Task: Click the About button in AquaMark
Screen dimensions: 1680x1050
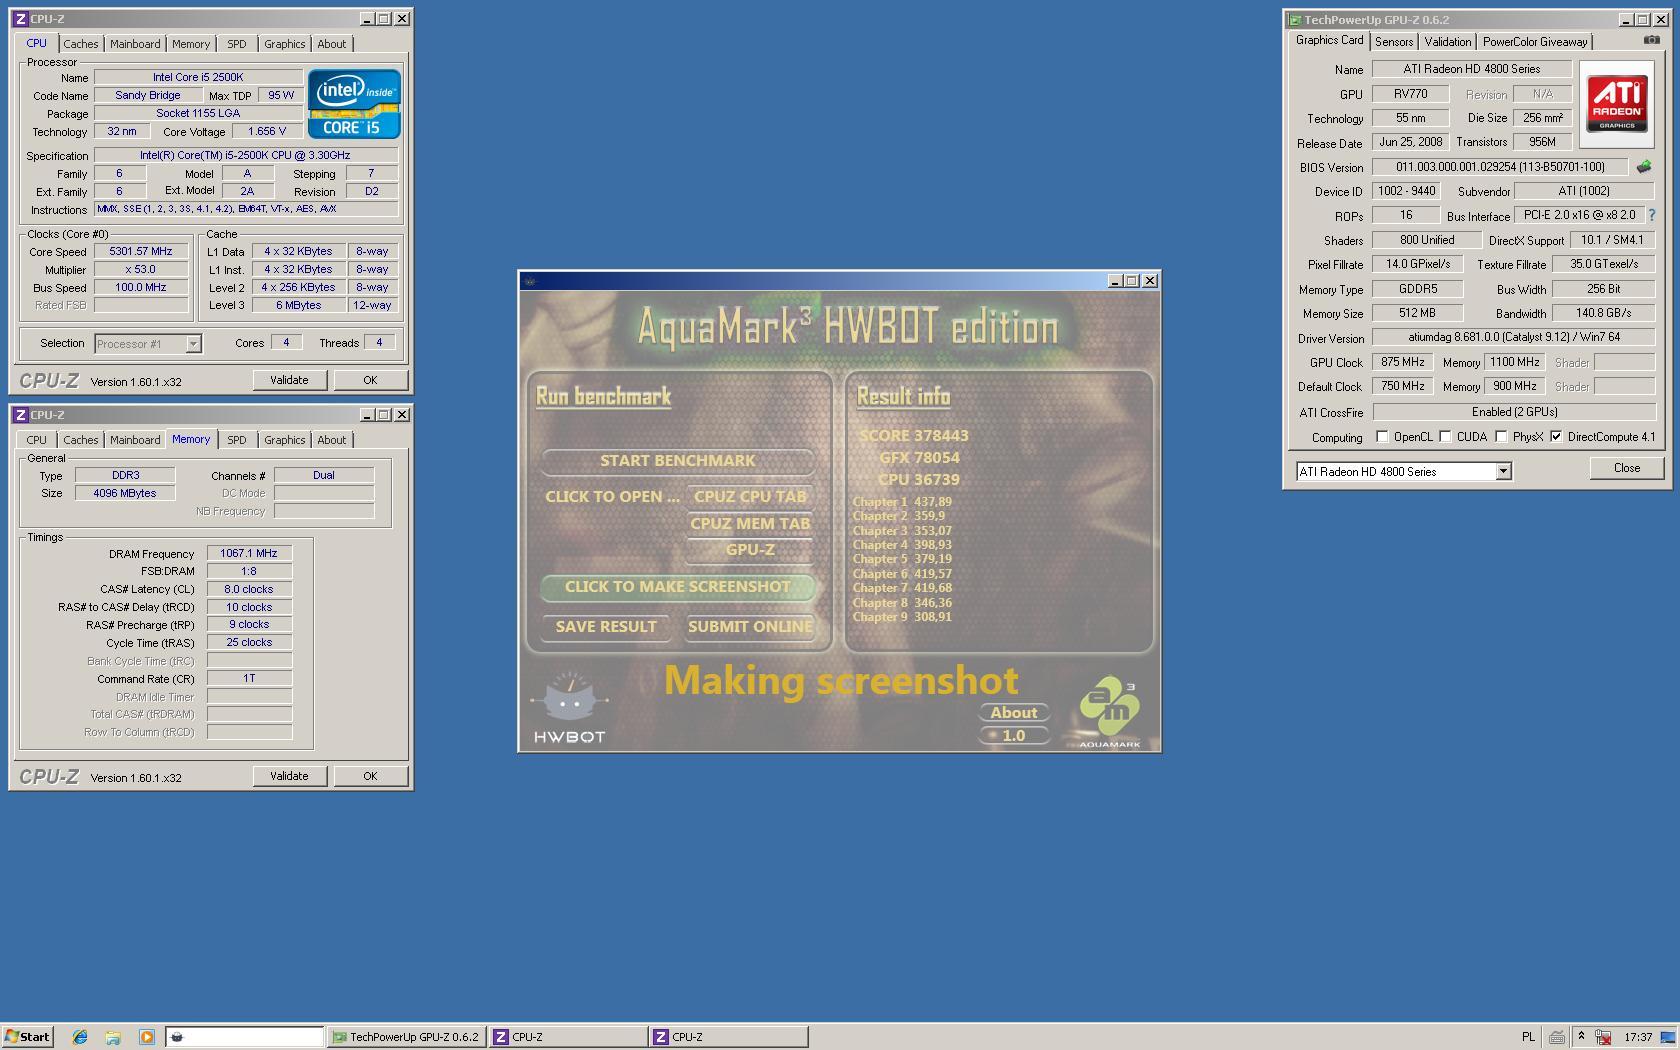Action: click(1014, 713)
